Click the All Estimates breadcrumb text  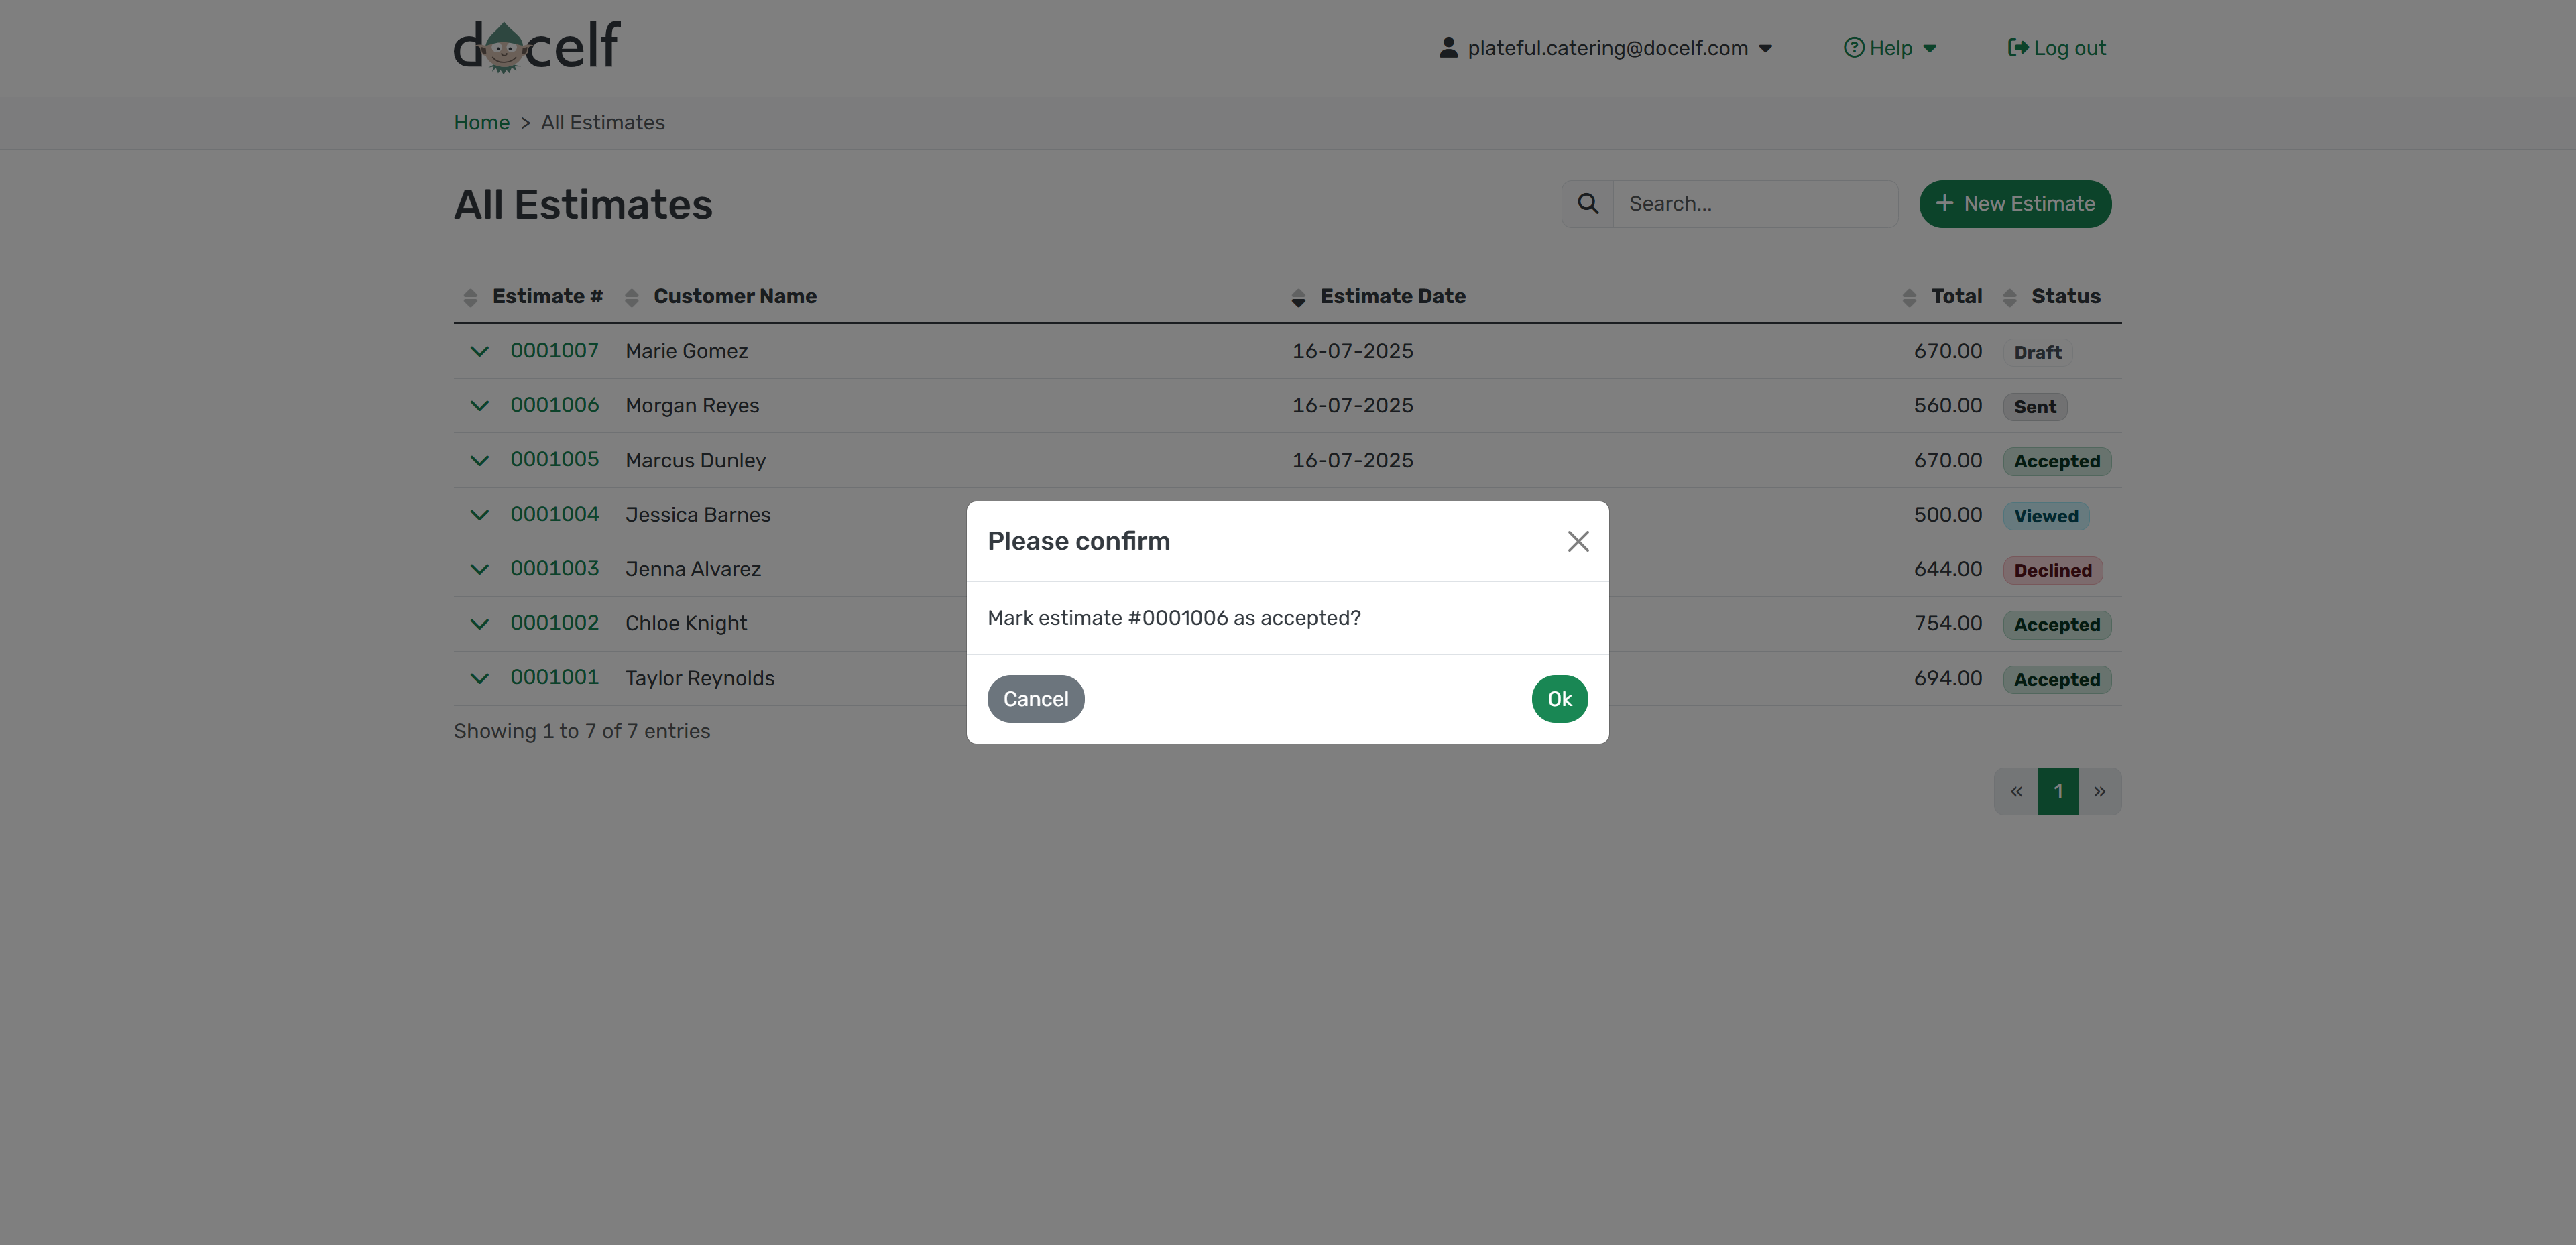(x=602, y=123)
